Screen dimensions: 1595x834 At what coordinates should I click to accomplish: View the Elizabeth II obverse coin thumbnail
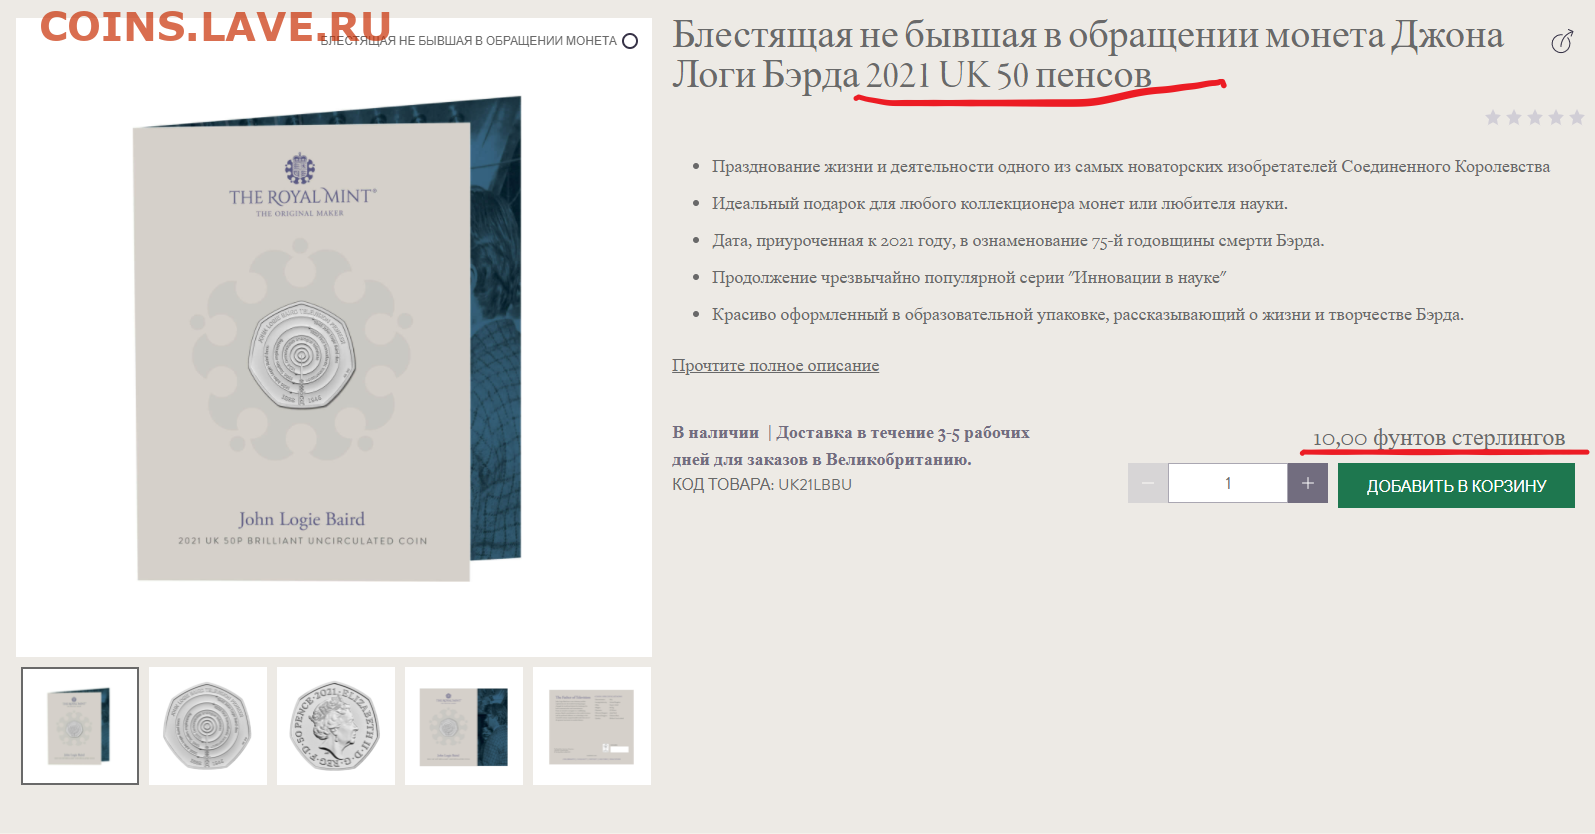[x=336, y=726]
